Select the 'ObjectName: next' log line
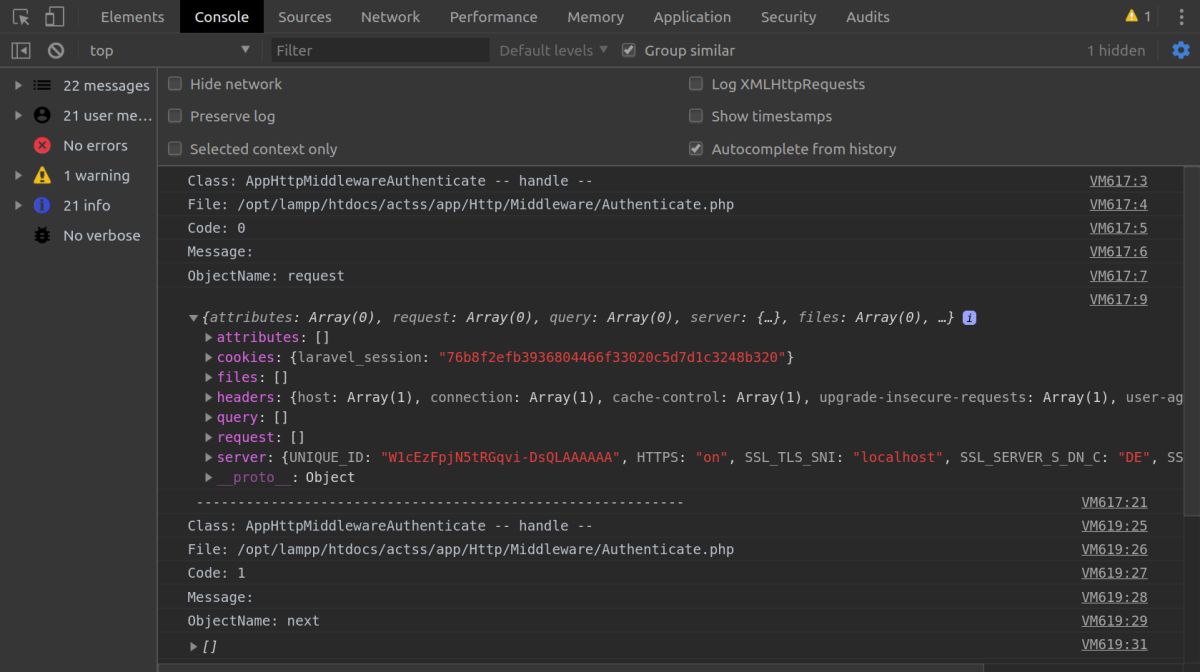Image resolution: width=1200 pixels, height=672 pixels. [253, 621]
